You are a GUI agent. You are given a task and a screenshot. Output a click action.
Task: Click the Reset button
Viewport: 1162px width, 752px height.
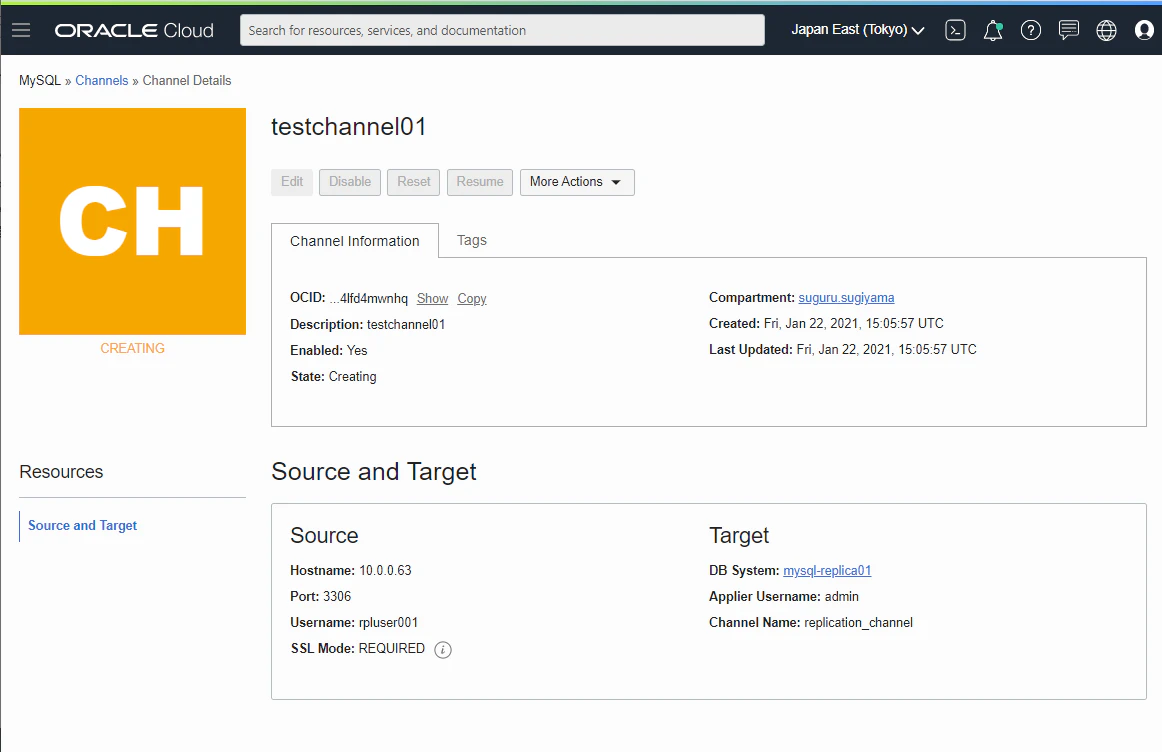click(x=414, y=182)
